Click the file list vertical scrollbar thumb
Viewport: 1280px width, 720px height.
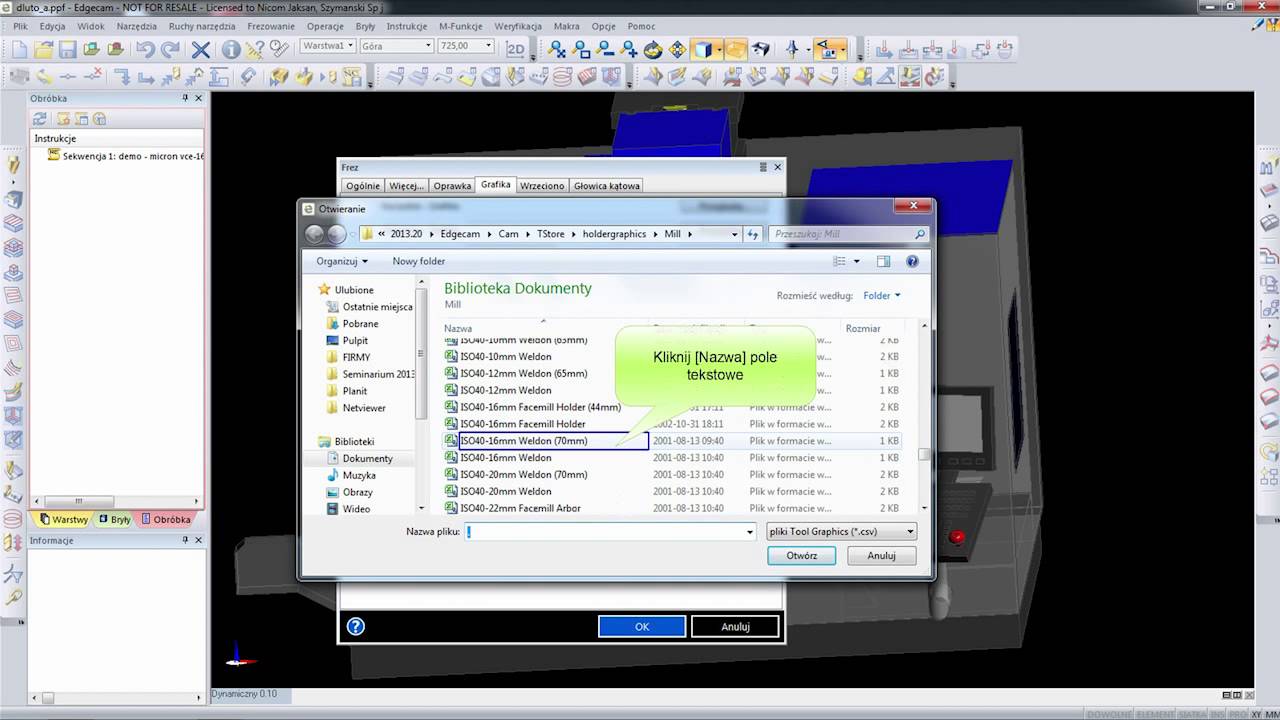coord(925,454)
